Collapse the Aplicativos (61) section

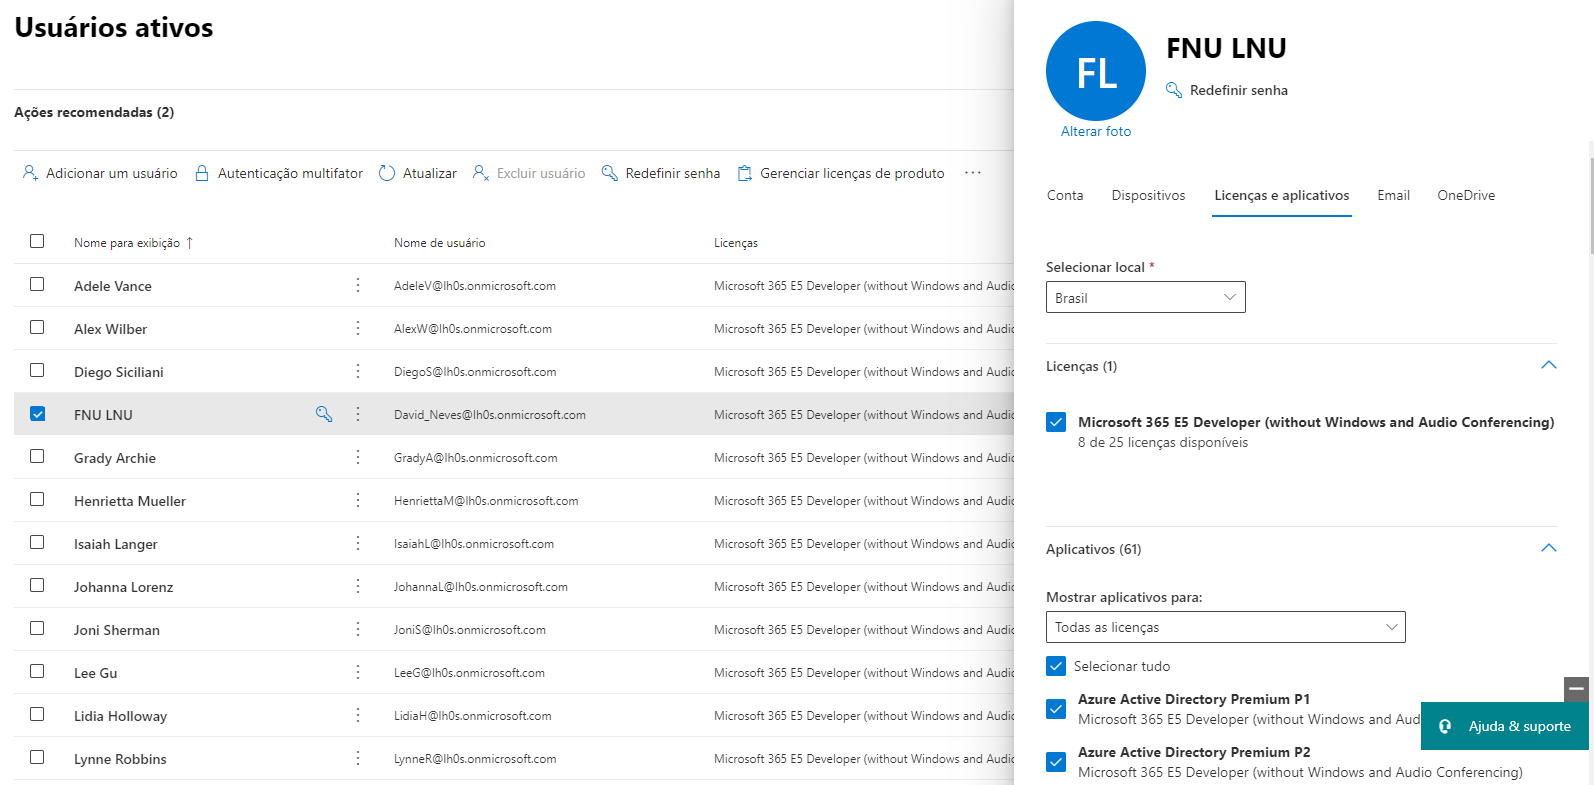pyautogui.click(x=1549, y=548)
